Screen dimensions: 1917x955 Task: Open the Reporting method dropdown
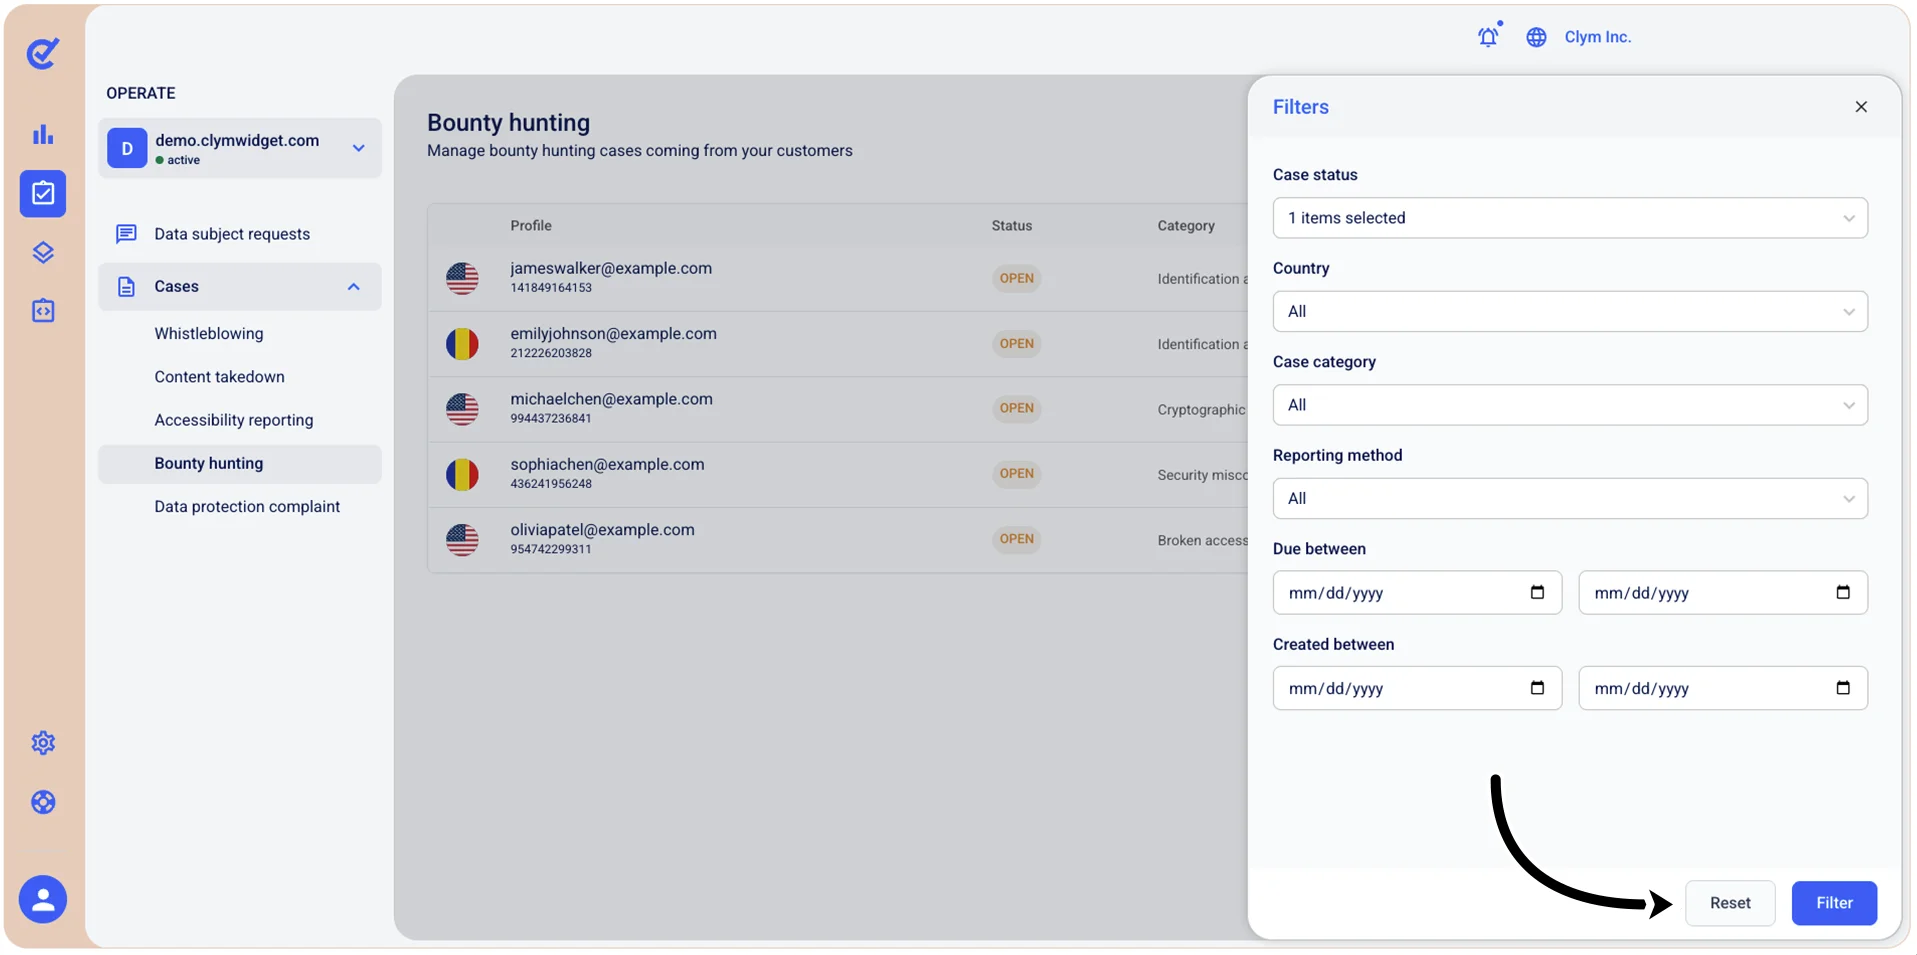tap(1569, 498)
